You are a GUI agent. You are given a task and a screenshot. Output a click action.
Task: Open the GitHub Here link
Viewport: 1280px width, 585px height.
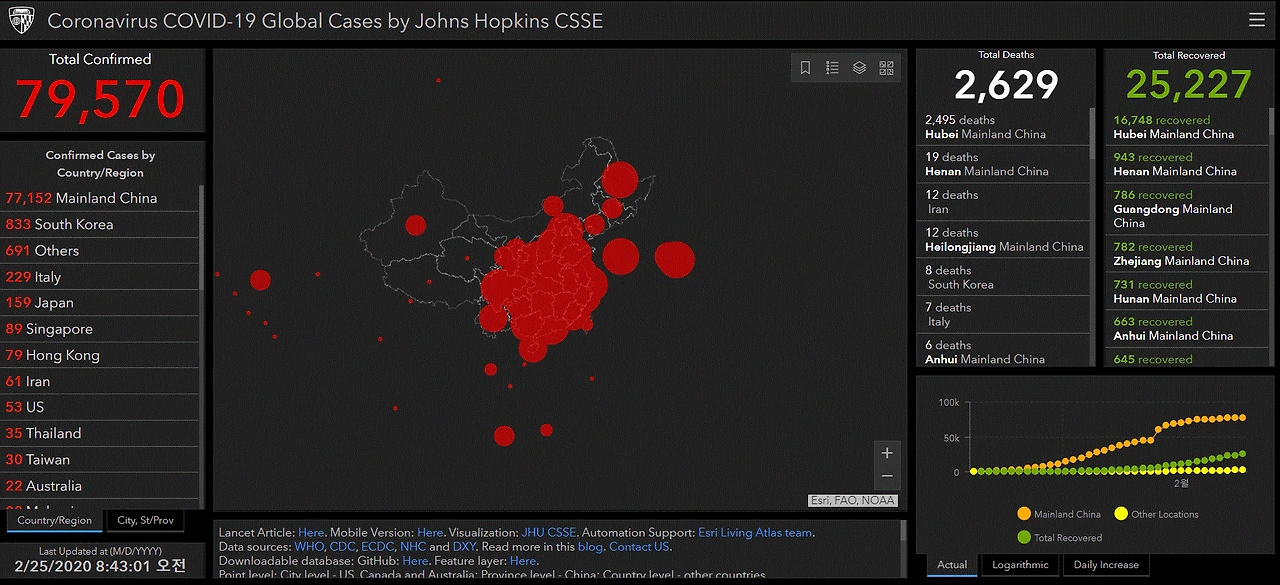415,561
